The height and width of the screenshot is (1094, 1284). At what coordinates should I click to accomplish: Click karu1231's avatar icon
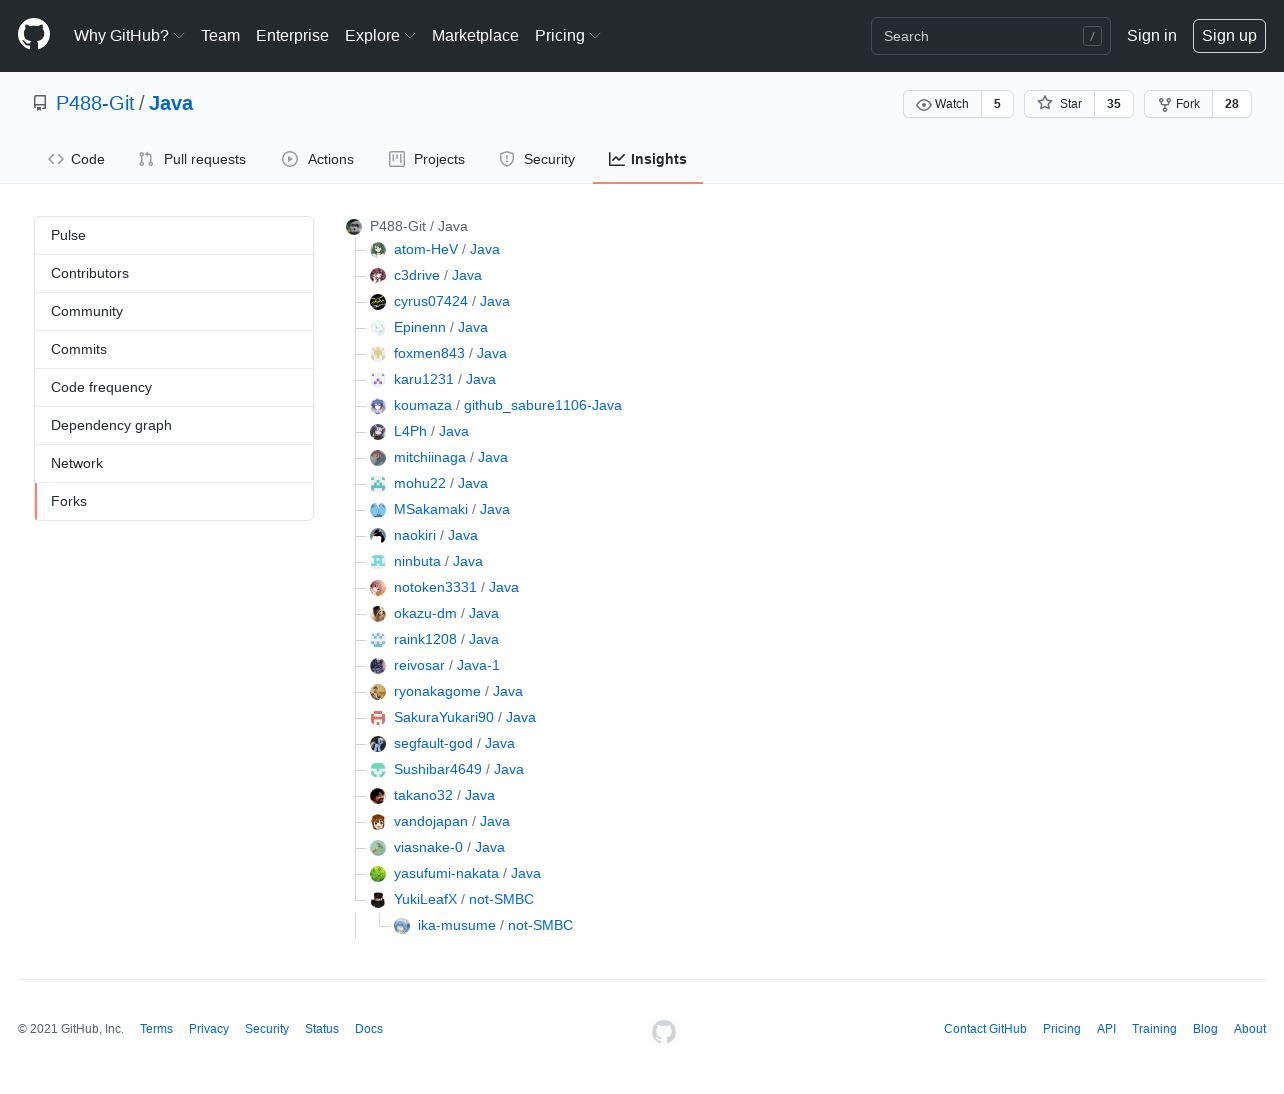[378, 380]
